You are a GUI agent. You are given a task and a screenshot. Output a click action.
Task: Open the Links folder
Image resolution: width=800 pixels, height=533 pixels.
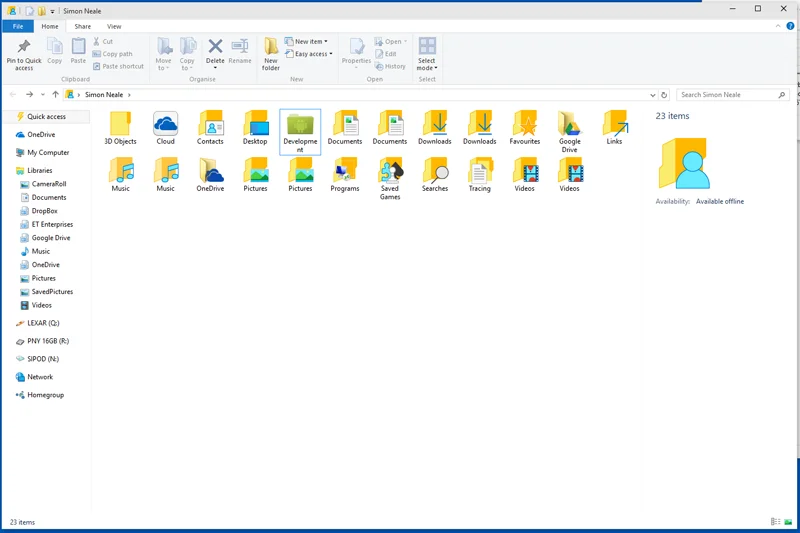(614, 128)
